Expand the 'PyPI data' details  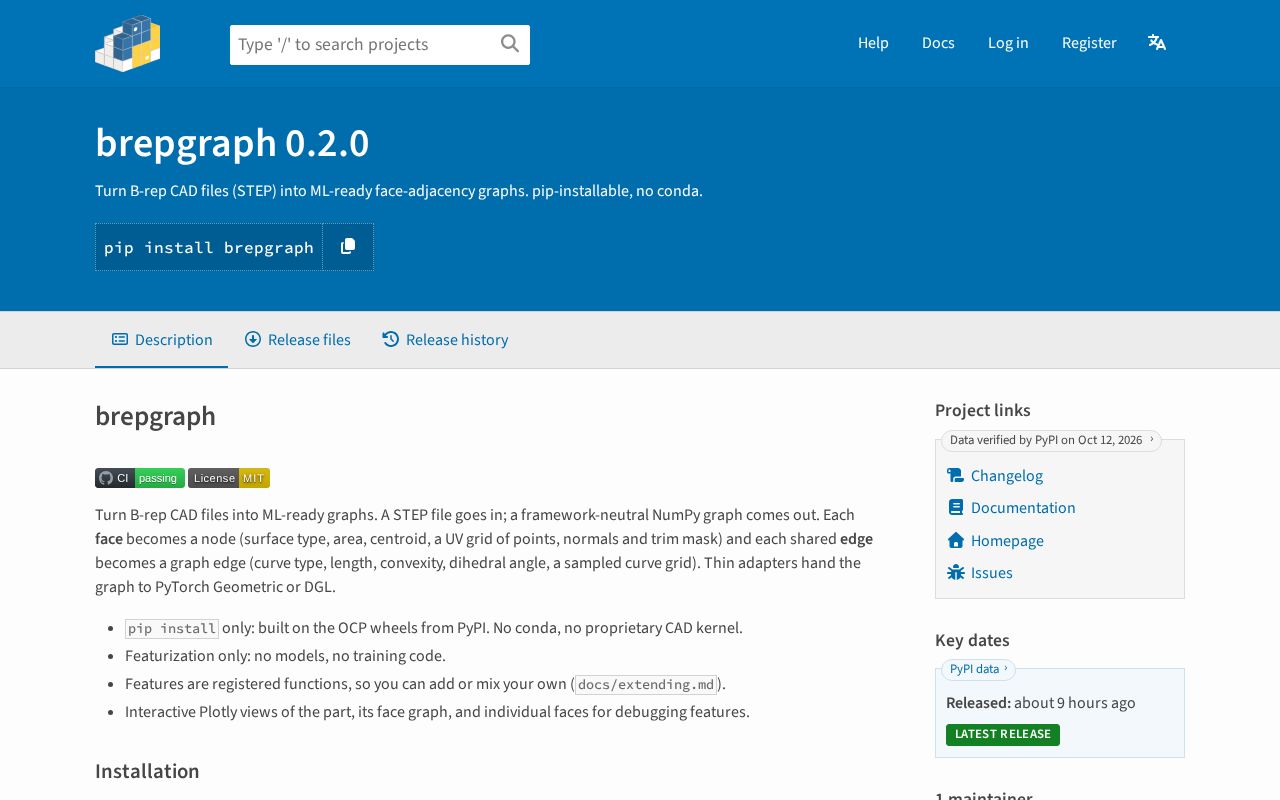point(978,669)
